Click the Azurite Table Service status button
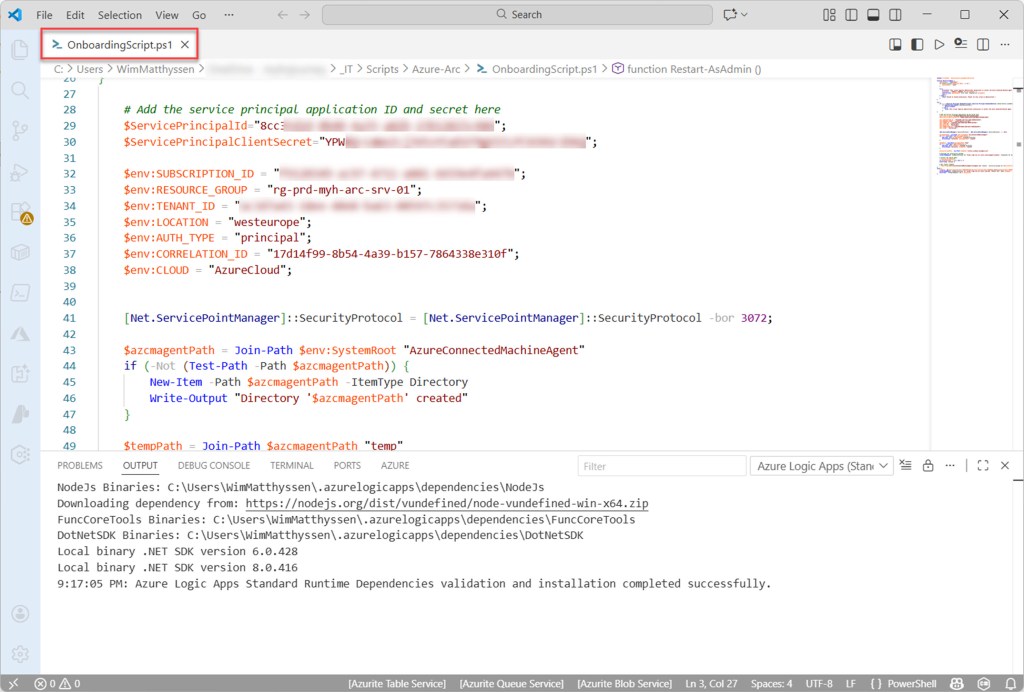The width and height of the screenshot is (1024, 692). 397,684
